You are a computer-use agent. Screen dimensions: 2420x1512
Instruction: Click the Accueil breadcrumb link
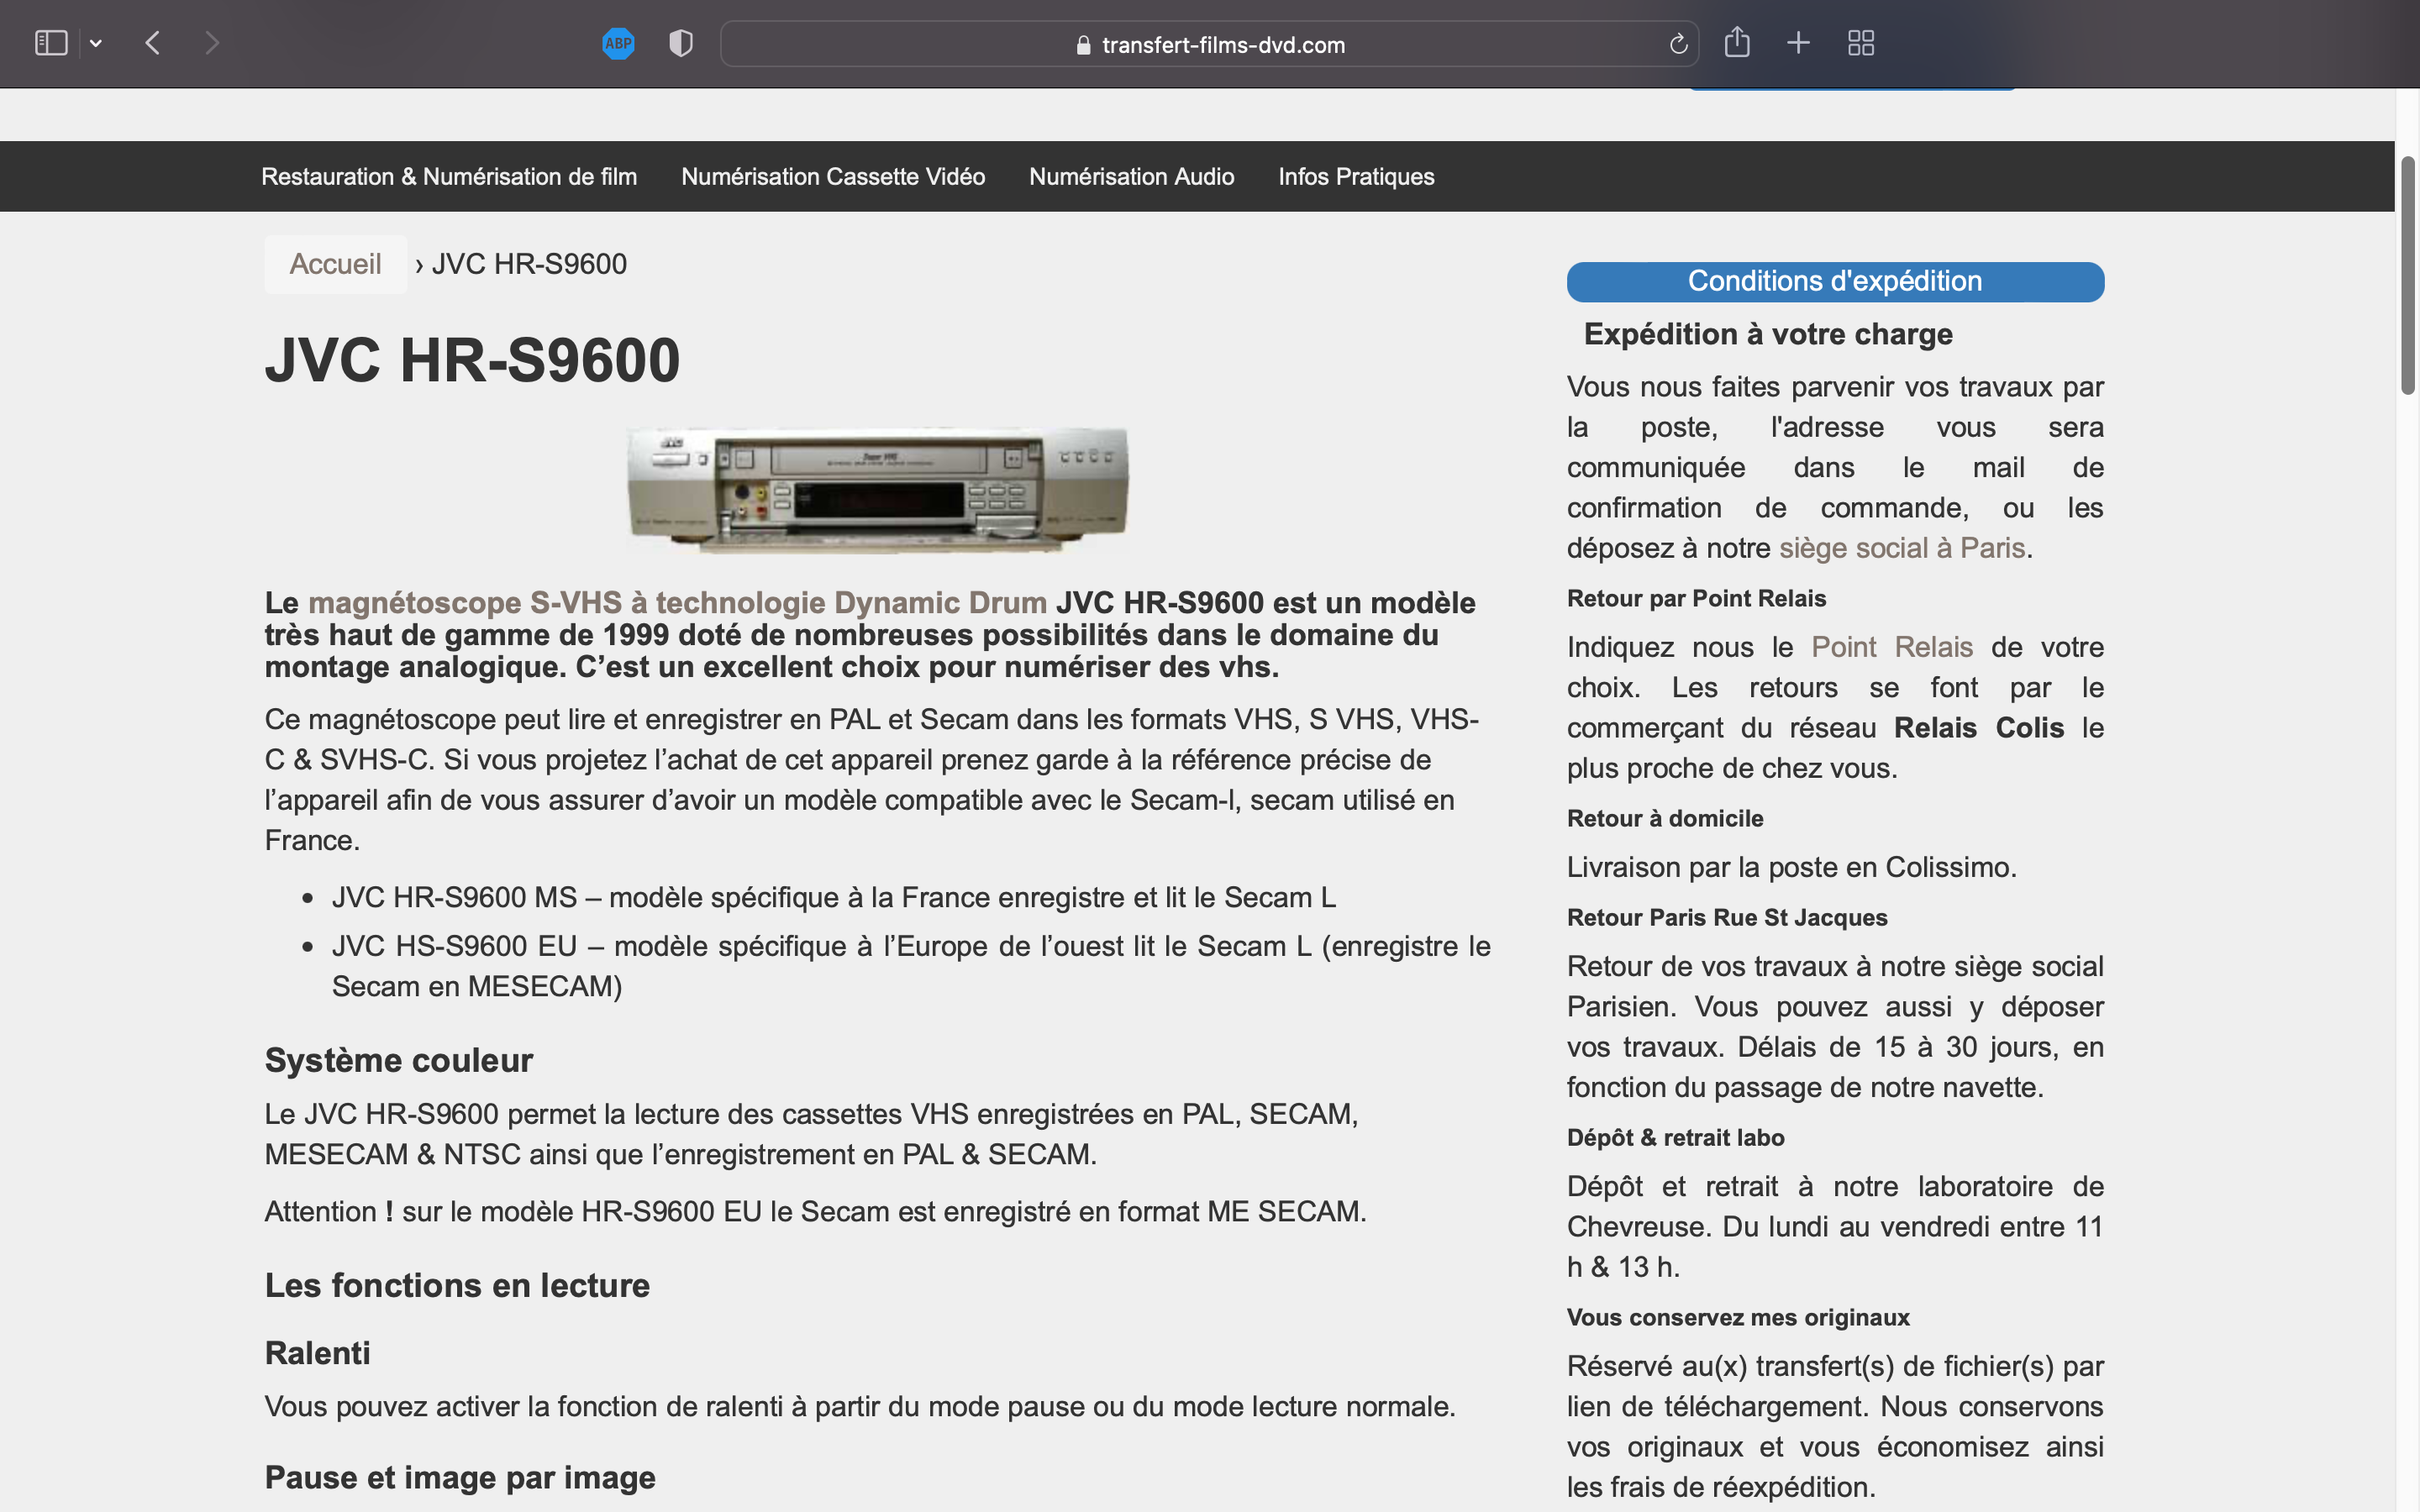tap(335, 264)
